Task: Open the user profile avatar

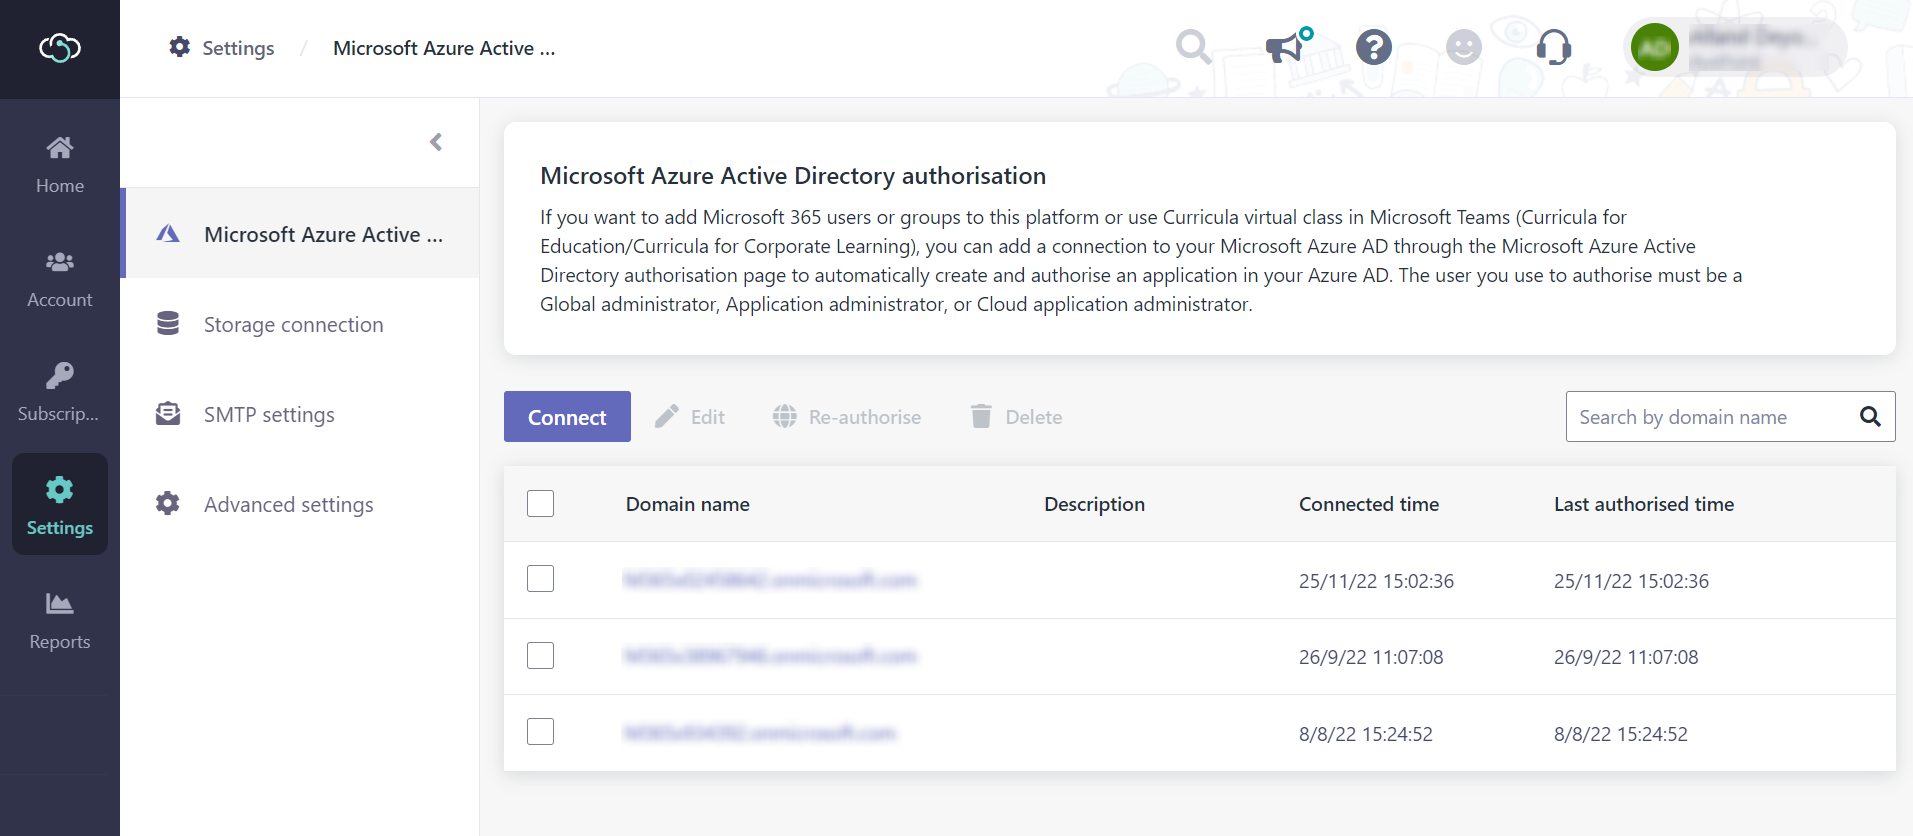Action: tap(1655, 47)
